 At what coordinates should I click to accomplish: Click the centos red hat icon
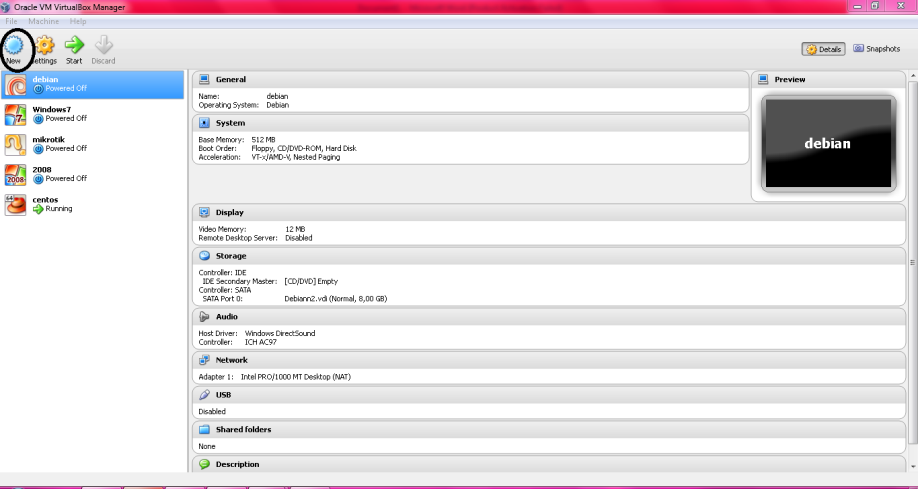[x=15, y=205]
